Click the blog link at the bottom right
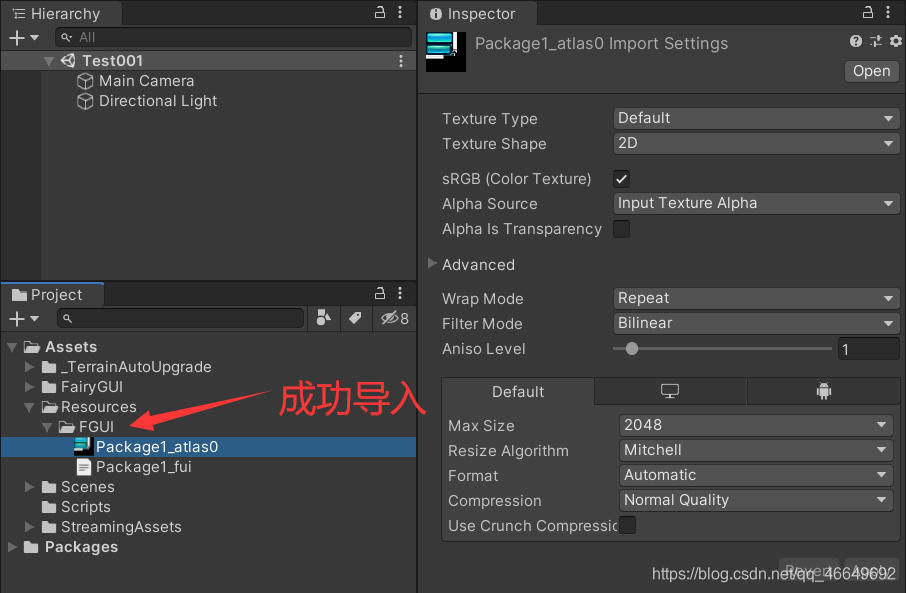Image resolution: width=906 pixels, height=593 pixels. (x=772, y=574)
